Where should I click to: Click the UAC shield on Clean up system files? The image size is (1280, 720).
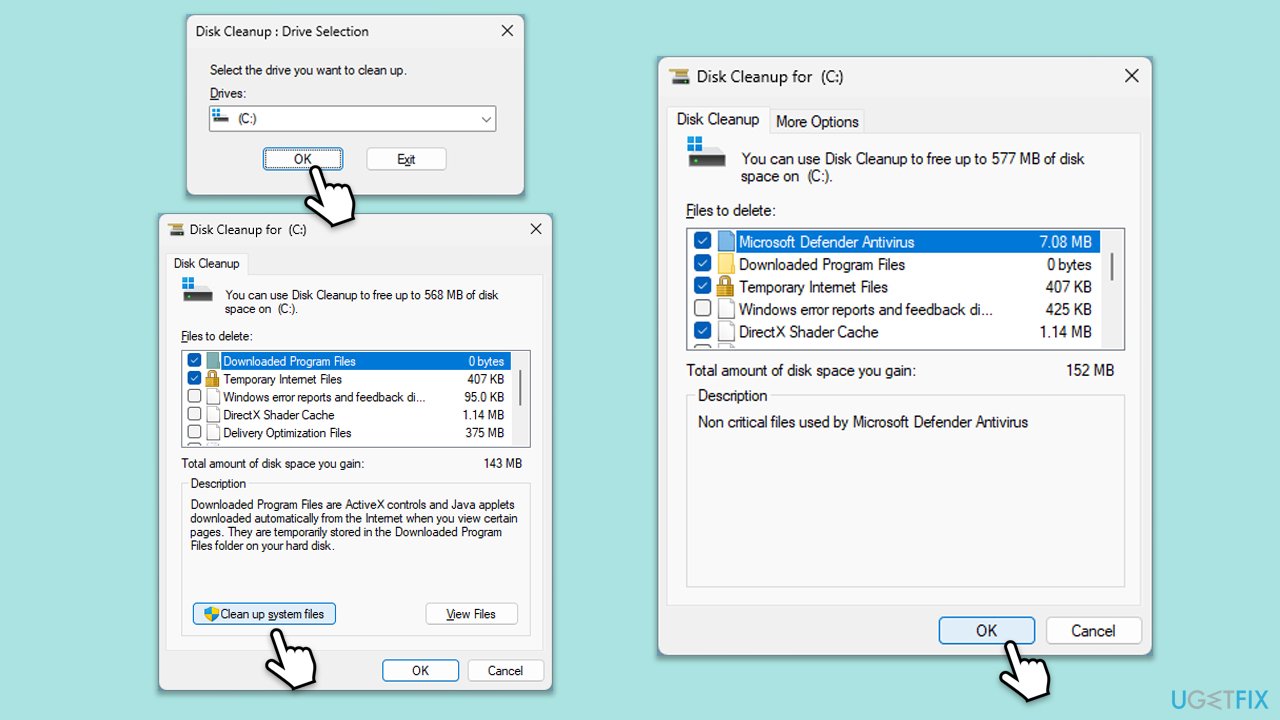[x=210, y=613]
